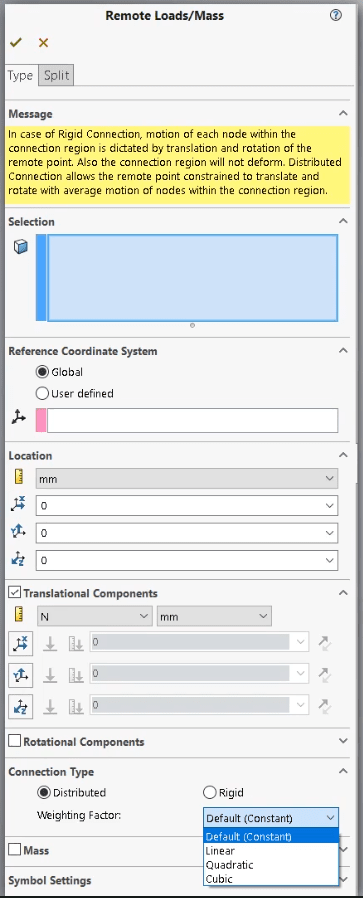Select the Global coordinate system radio

pos(42,372)
